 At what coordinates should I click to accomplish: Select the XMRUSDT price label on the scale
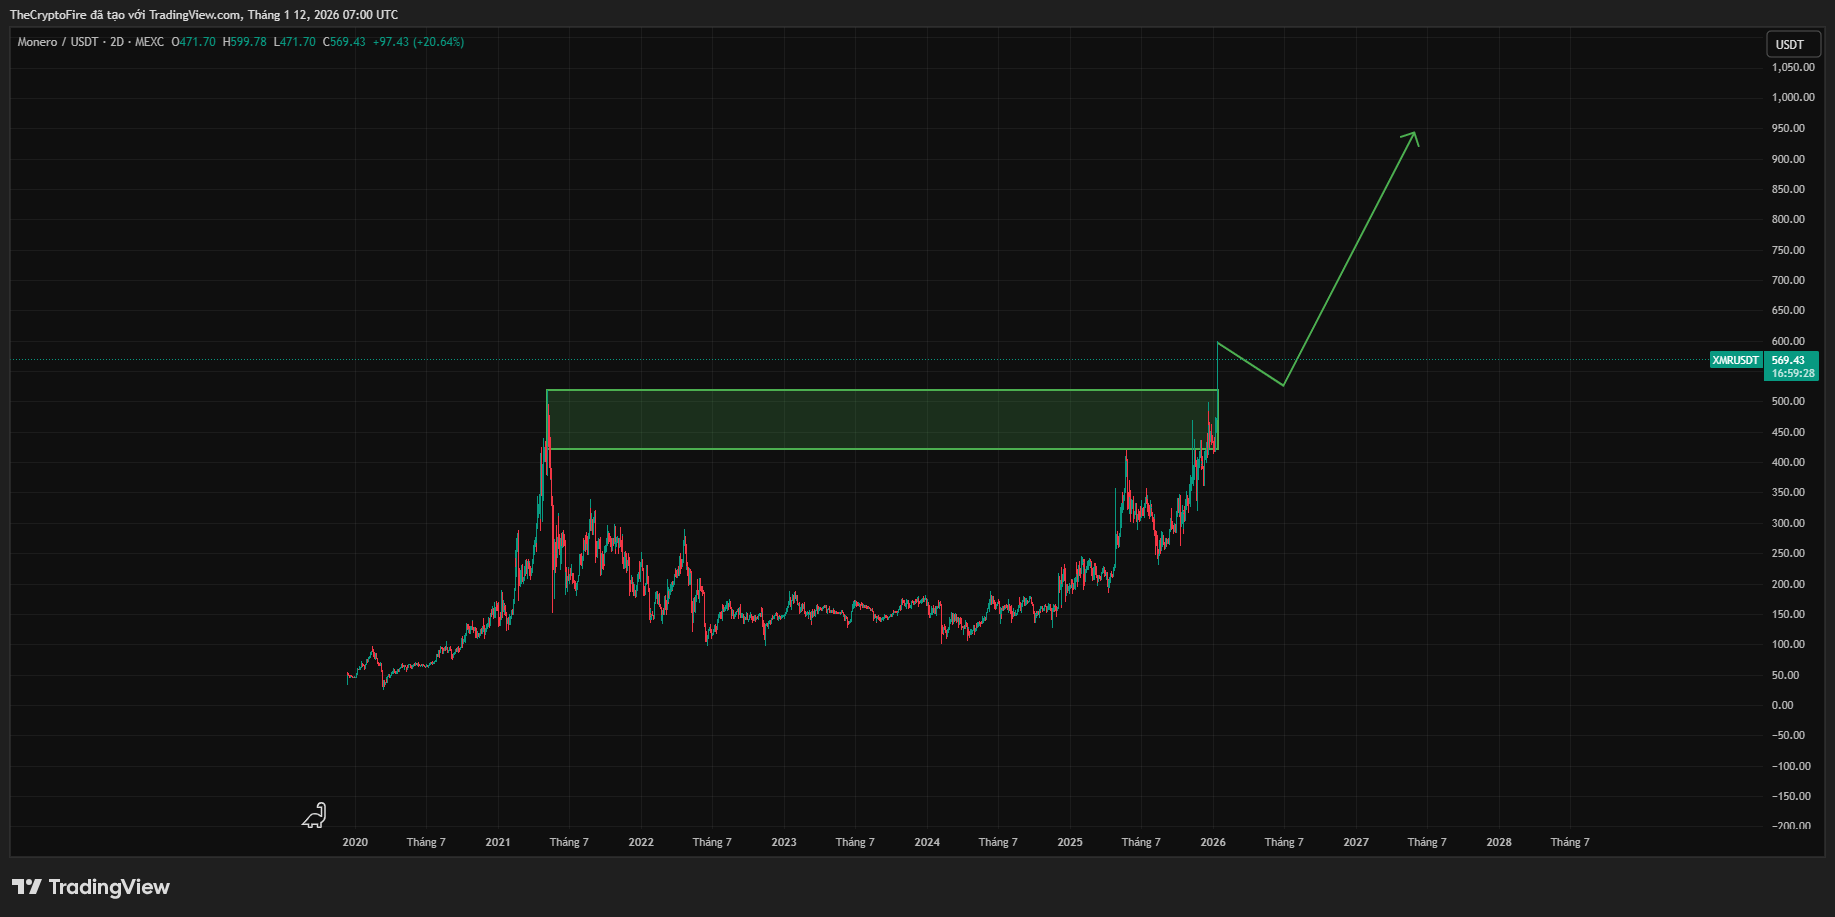point(1735,360)
